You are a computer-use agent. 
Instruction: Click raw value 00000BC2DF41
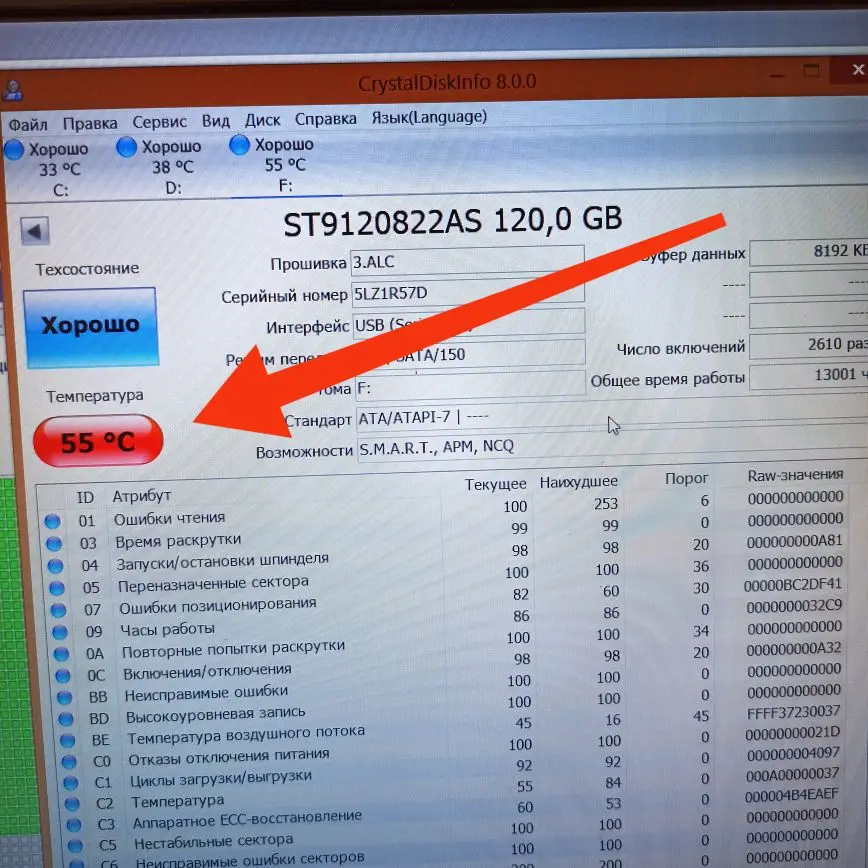(x=792, y=585)
